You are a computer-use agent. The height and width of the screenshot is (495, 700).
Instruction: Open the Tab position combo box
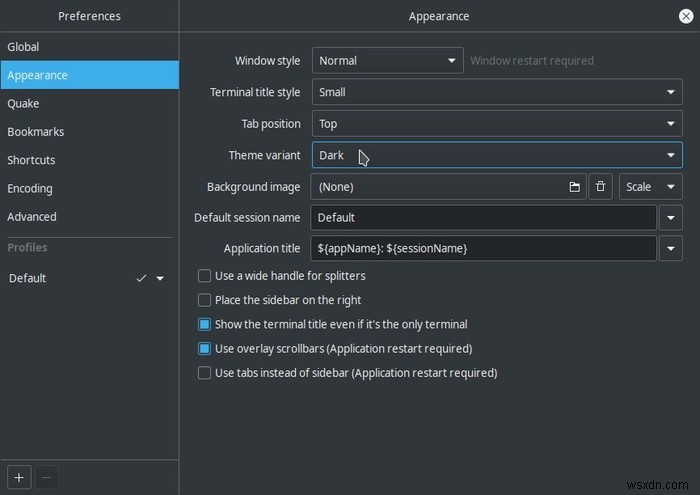(x=497, y=124)
